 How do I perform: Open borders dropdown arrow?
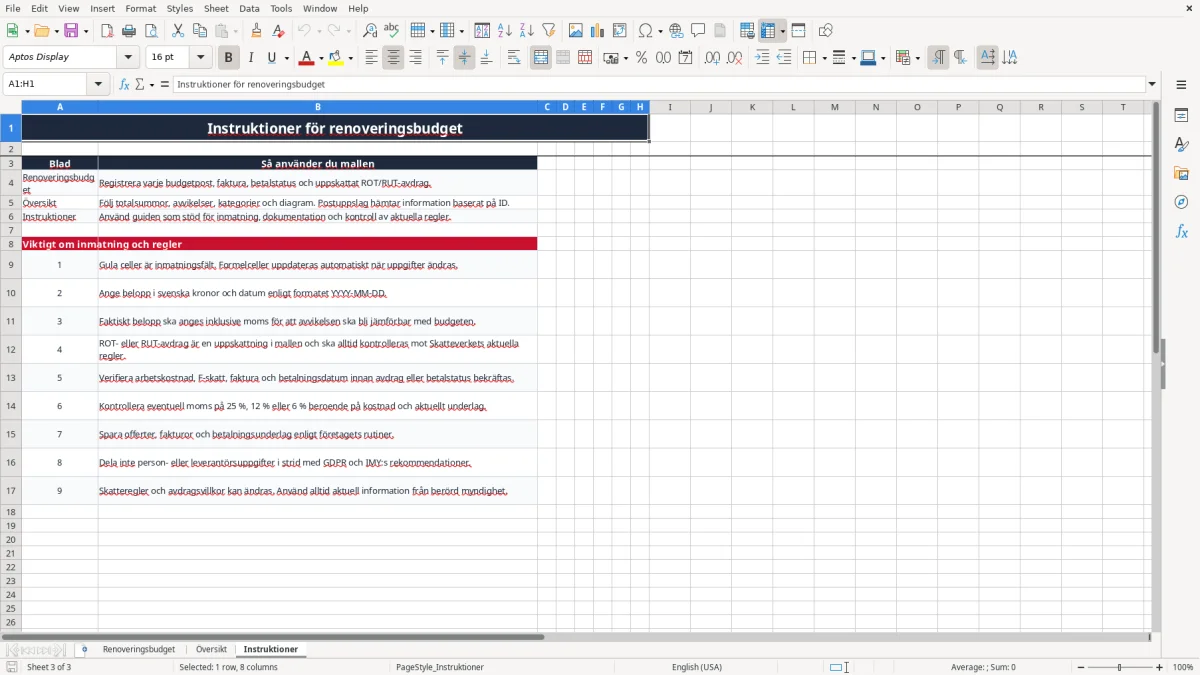pos(823,58)
